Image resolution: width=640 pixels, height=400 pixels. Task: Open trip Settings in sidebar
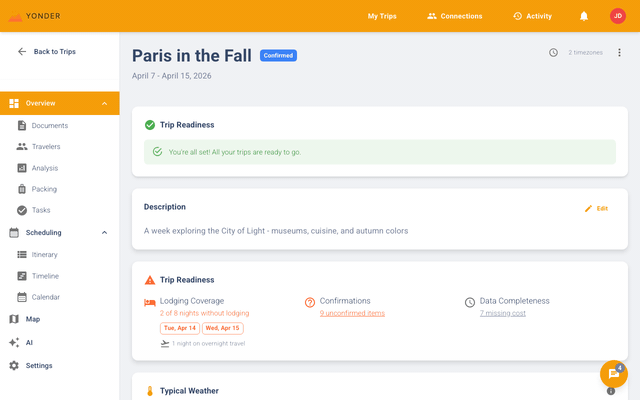pos(38,365)
